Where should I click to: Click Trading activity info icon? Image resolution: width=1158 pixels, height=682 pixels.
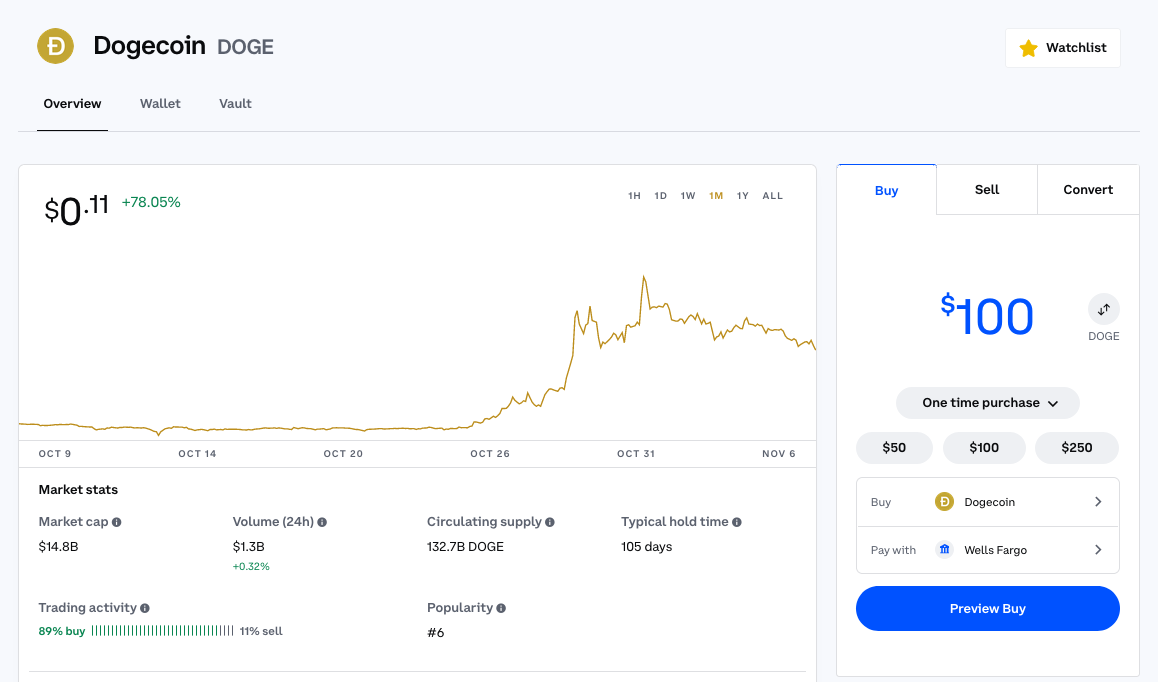point(145,608)
